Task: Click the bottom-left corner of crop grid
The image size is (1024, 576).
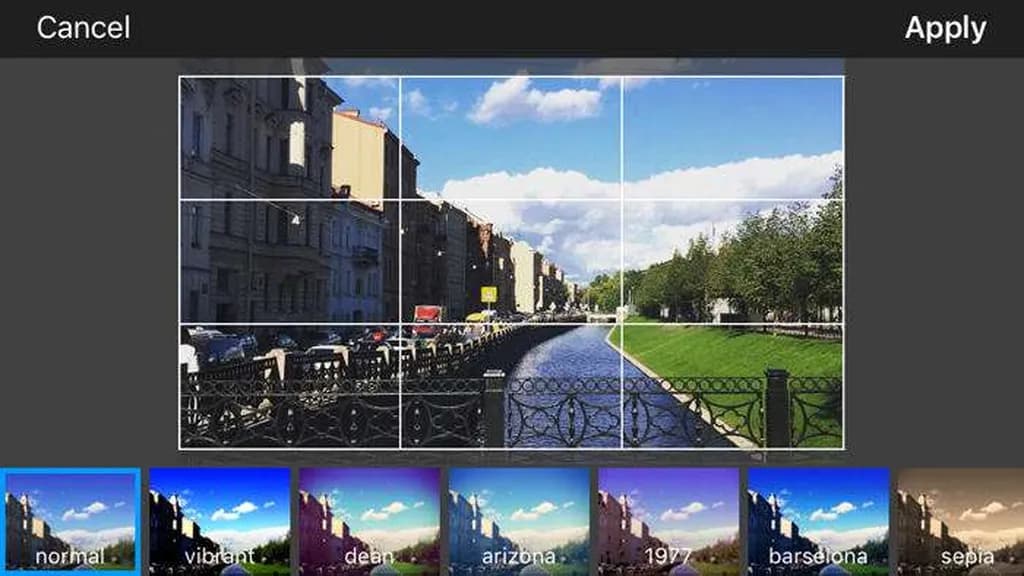Action: click(x=180, y=448)
